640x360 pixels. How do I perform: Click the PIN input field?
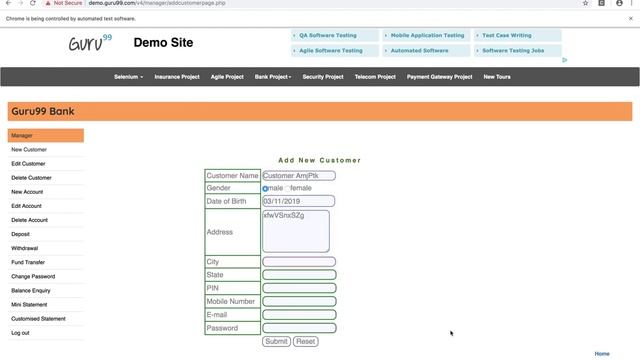tap(299, 288)
